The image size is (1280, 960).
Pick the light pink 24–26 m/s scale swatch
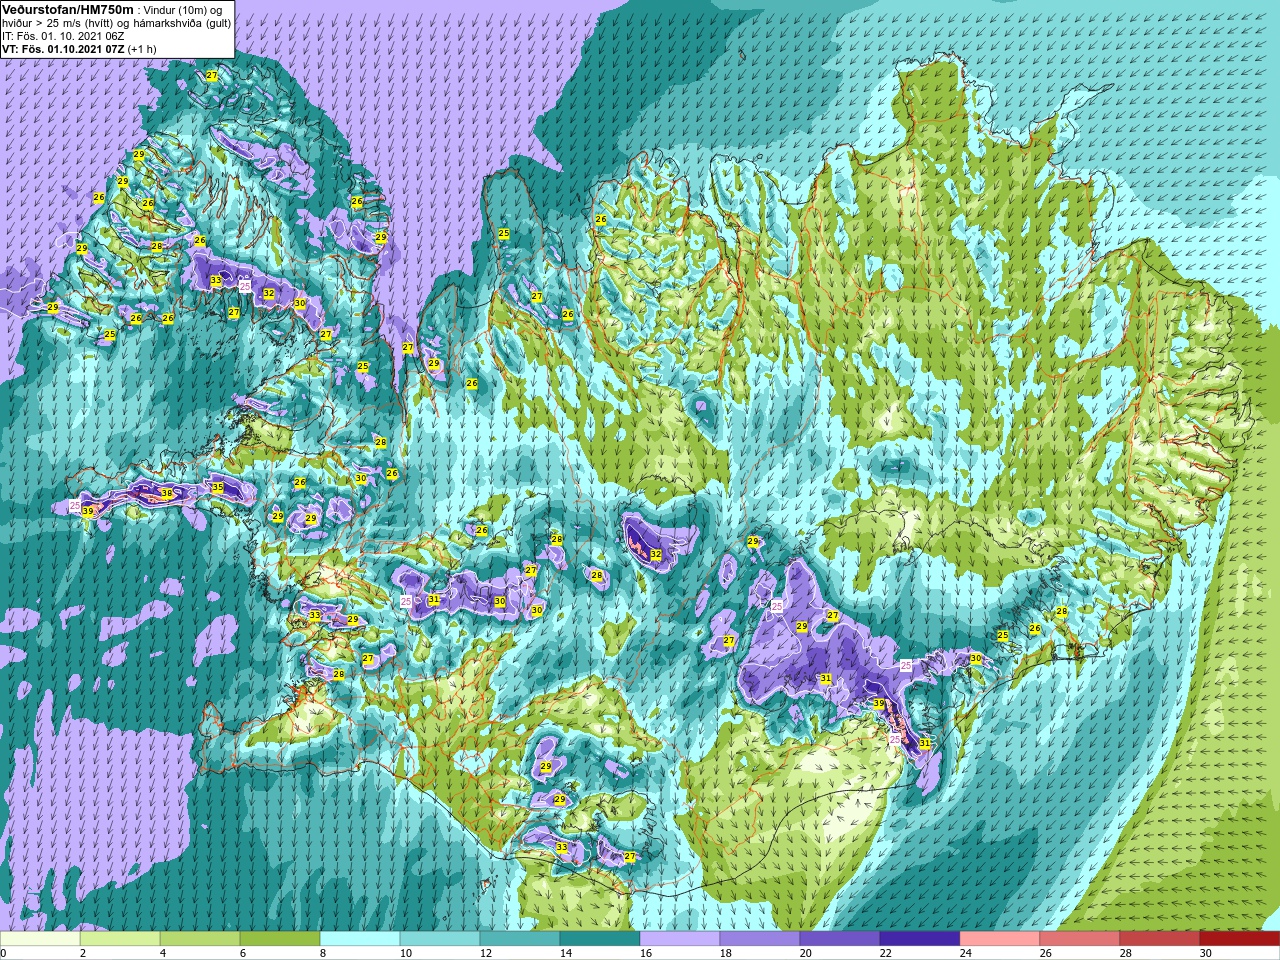click(1000, 939)
